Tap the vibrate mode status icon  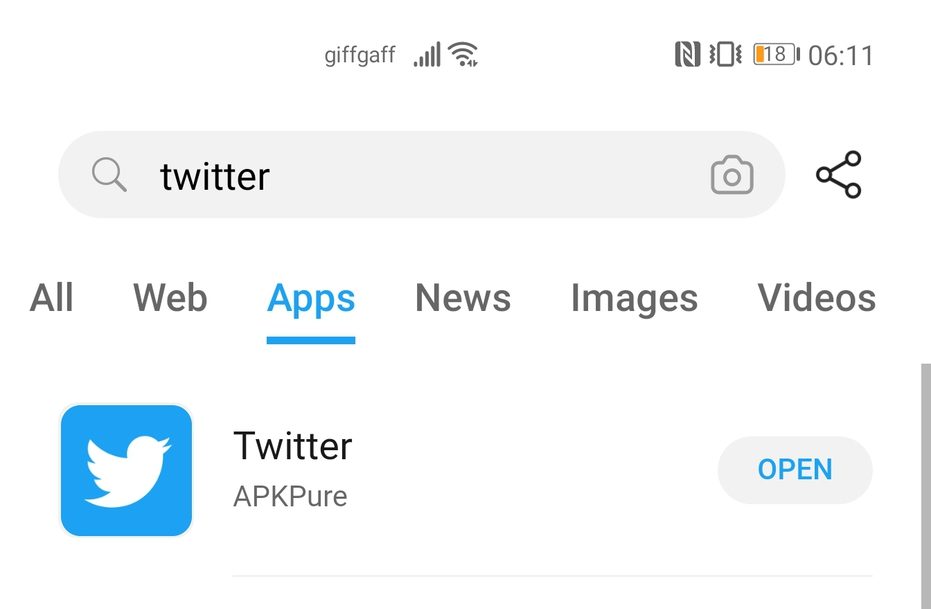click(724, 54)
